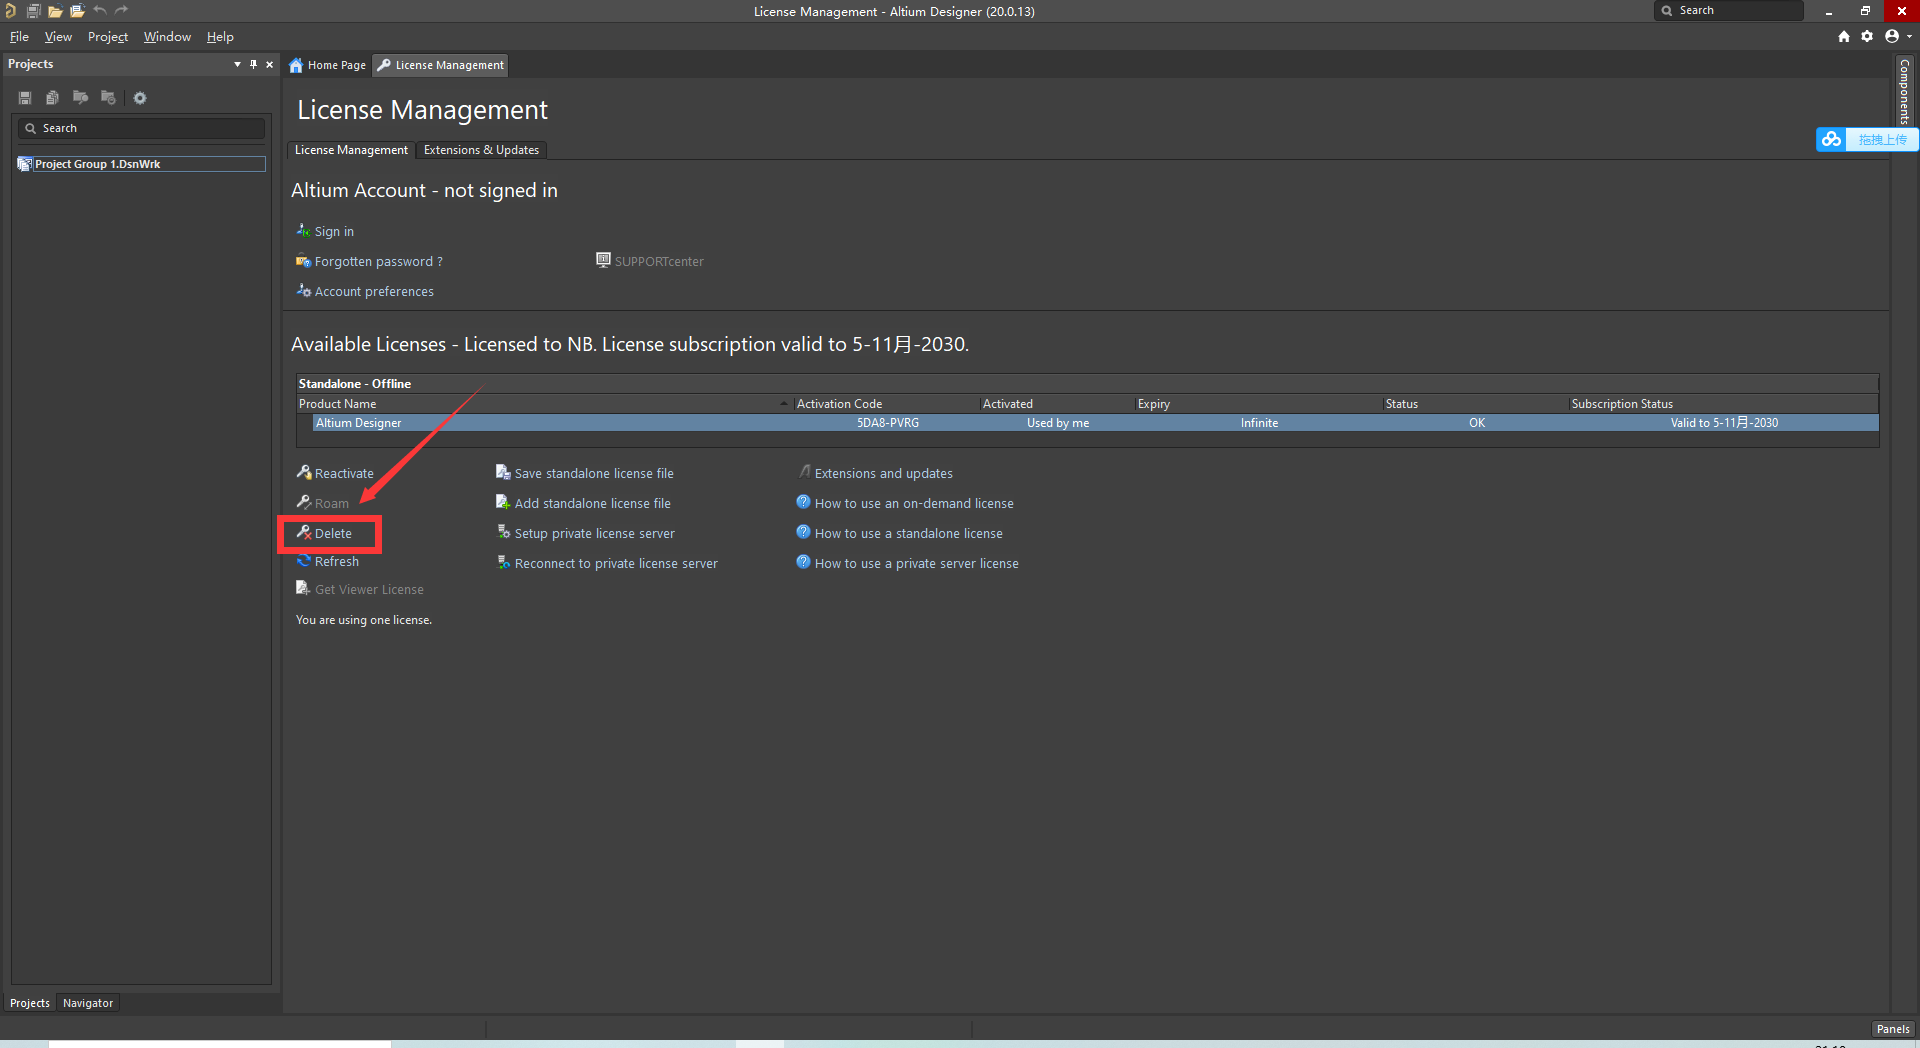Image resolution: width=1920 pixels, height=1048 pixels.
Task: Click the Status column header
Action: pos(1475,404)
